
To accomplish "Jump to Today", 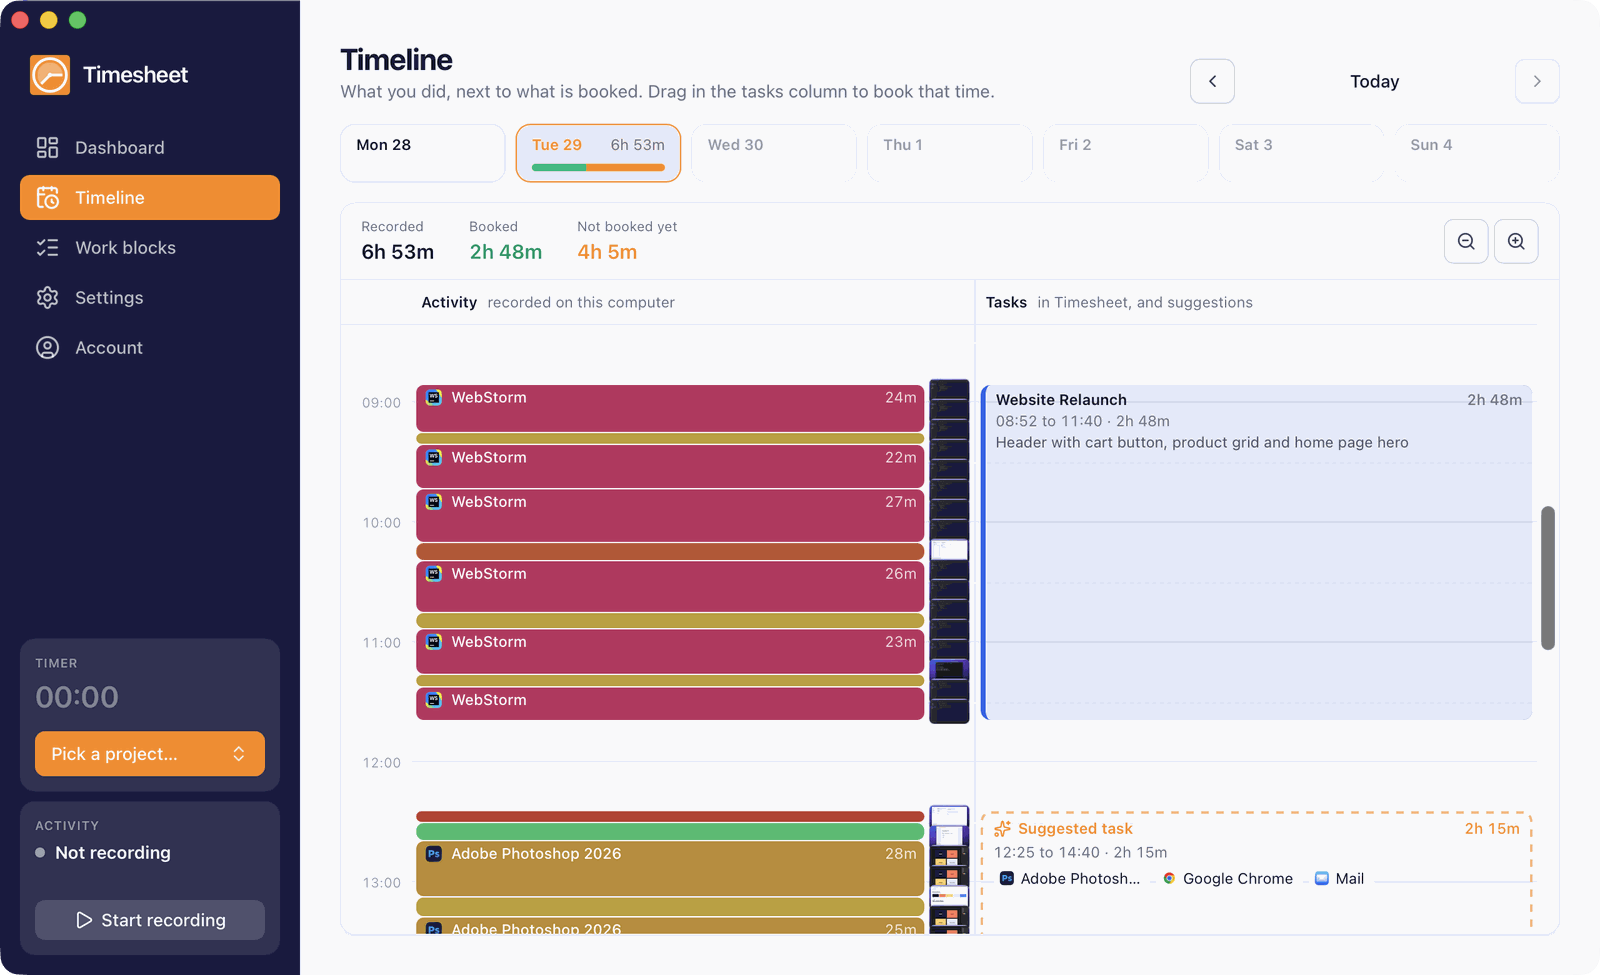I will pyautogui.click(x=1374, y=81).
